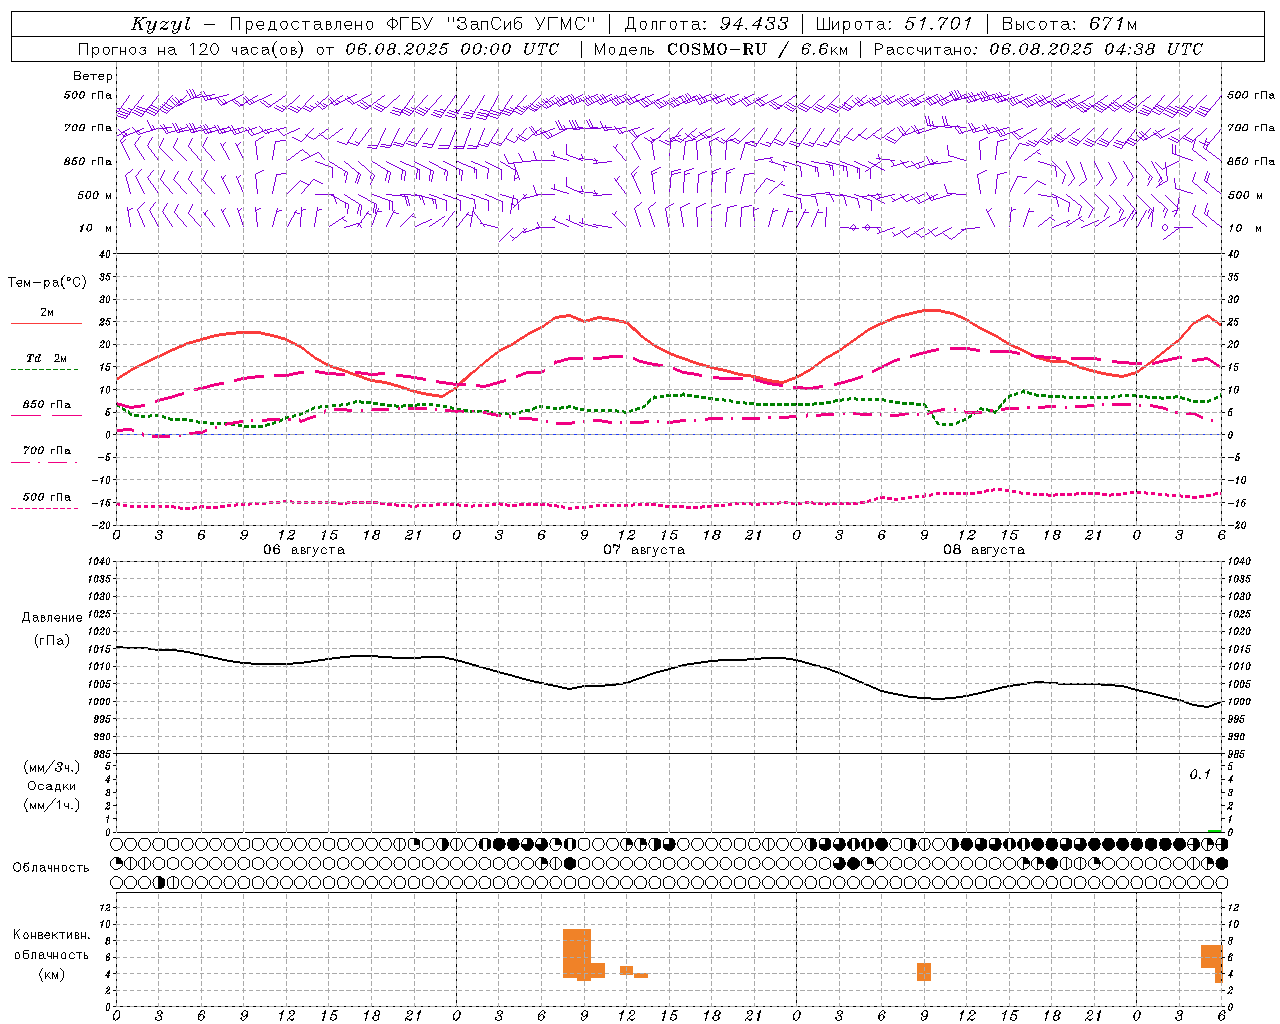
Task: Click the left 500 м wind level label
Action: [95, 195]
